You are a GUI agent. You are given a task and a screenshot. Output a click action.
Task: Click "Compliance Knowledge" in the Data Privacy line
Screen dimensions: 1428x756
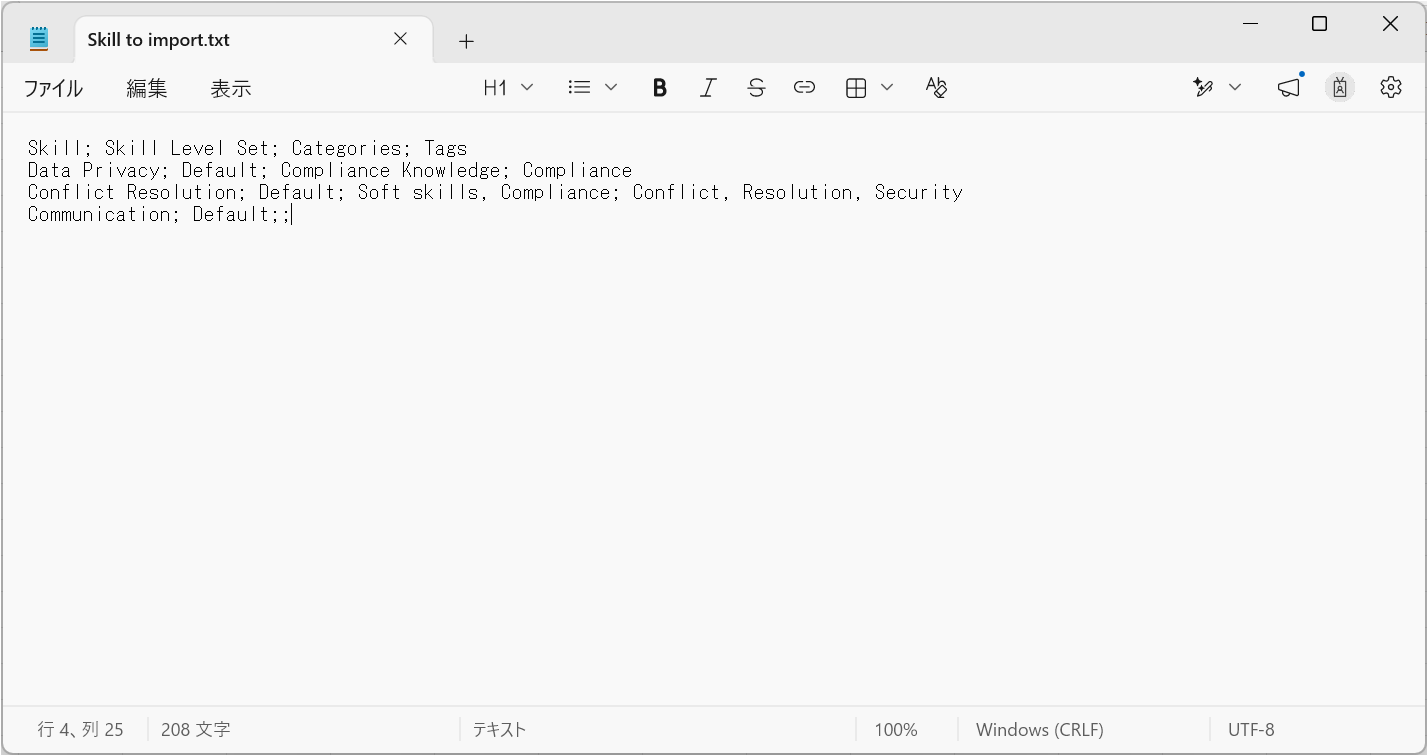click(x=390, y=170)
